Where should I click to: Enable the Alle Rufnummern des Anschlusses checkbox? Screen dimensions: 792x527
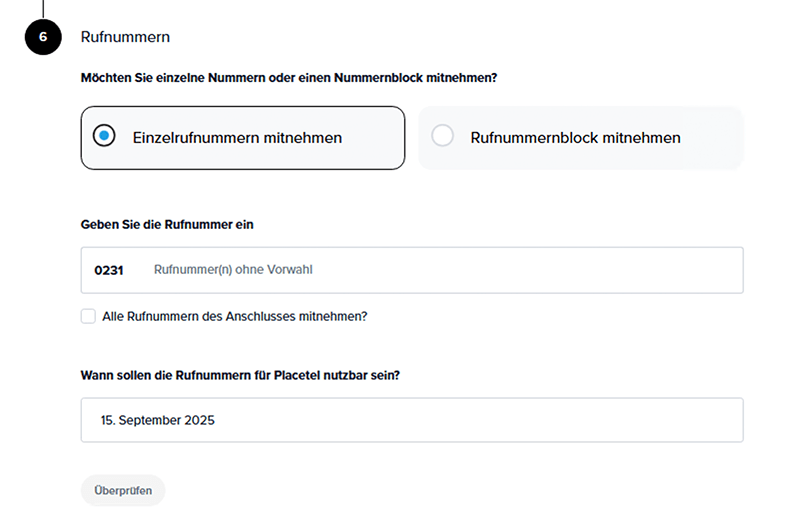[89, 316]
